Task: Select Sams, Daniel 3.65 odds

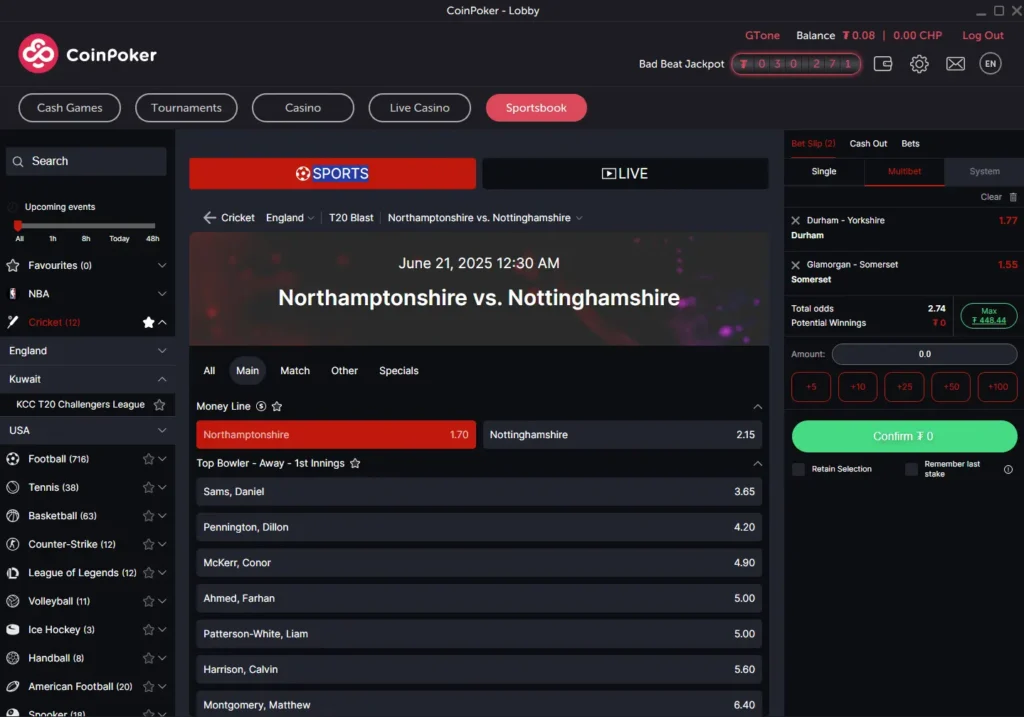Action: coord(479,491)
